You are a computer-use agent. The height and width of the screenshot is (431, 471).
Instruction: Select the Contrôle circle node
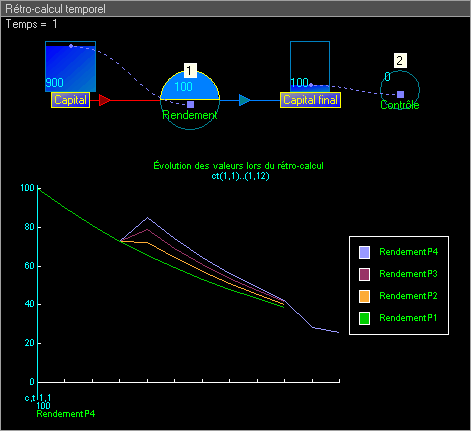click(400, 90)
